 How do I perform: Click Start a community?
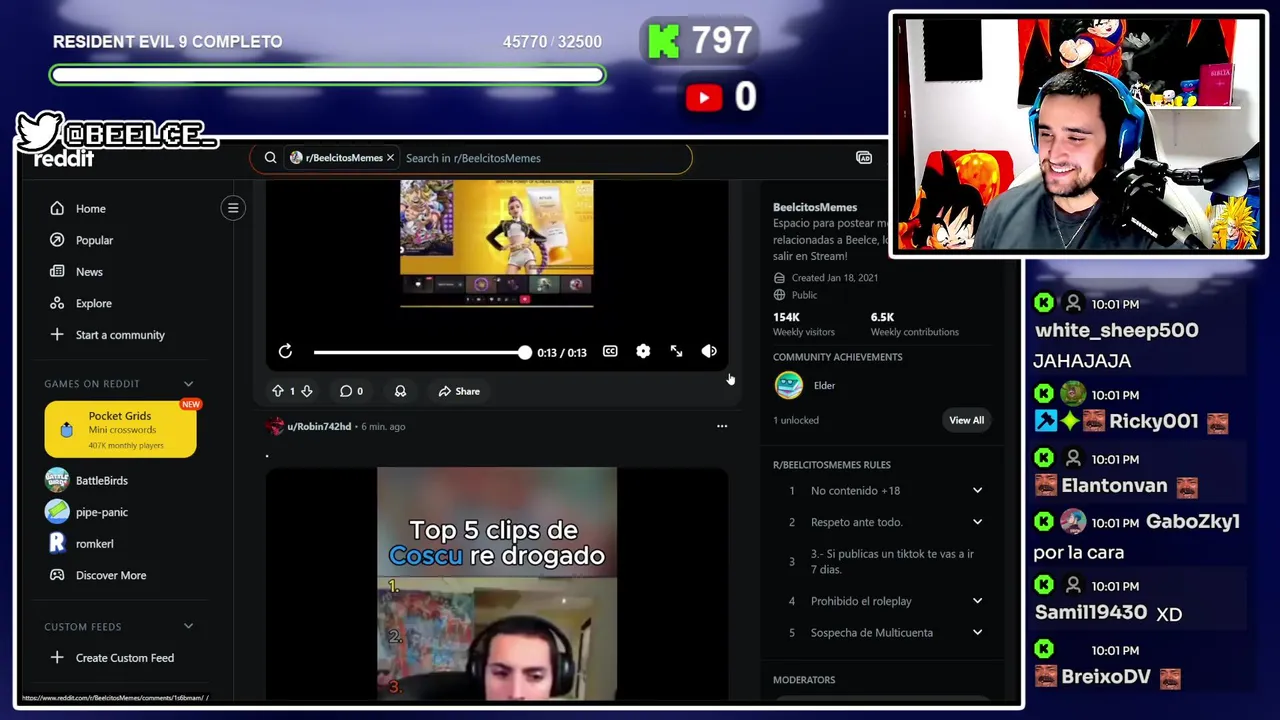coord(120,335)
